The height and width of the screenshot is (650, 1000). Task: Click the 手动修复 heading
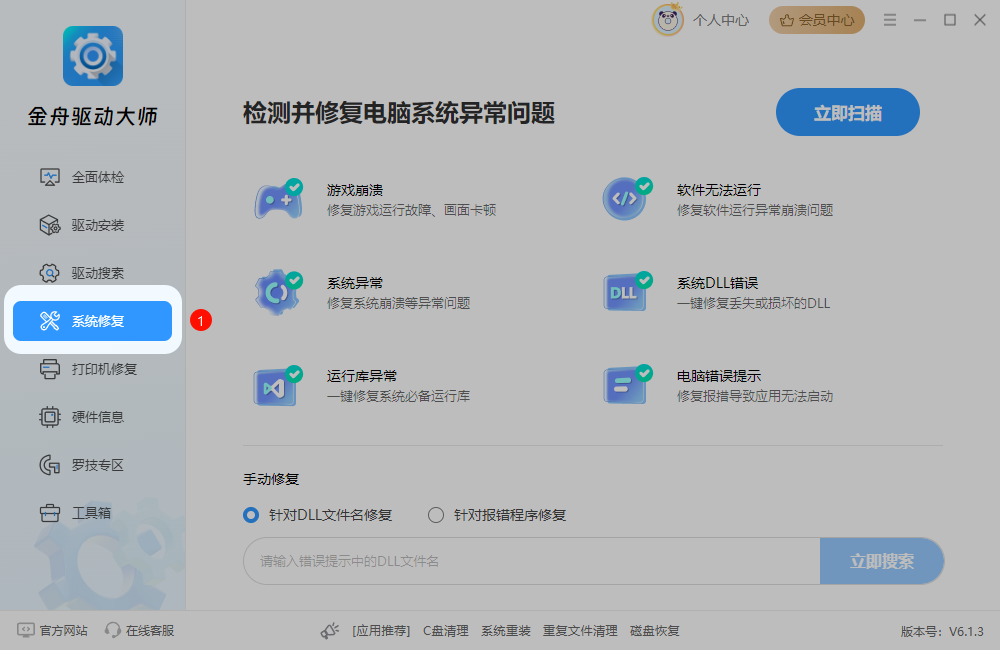tap(271, 478)
